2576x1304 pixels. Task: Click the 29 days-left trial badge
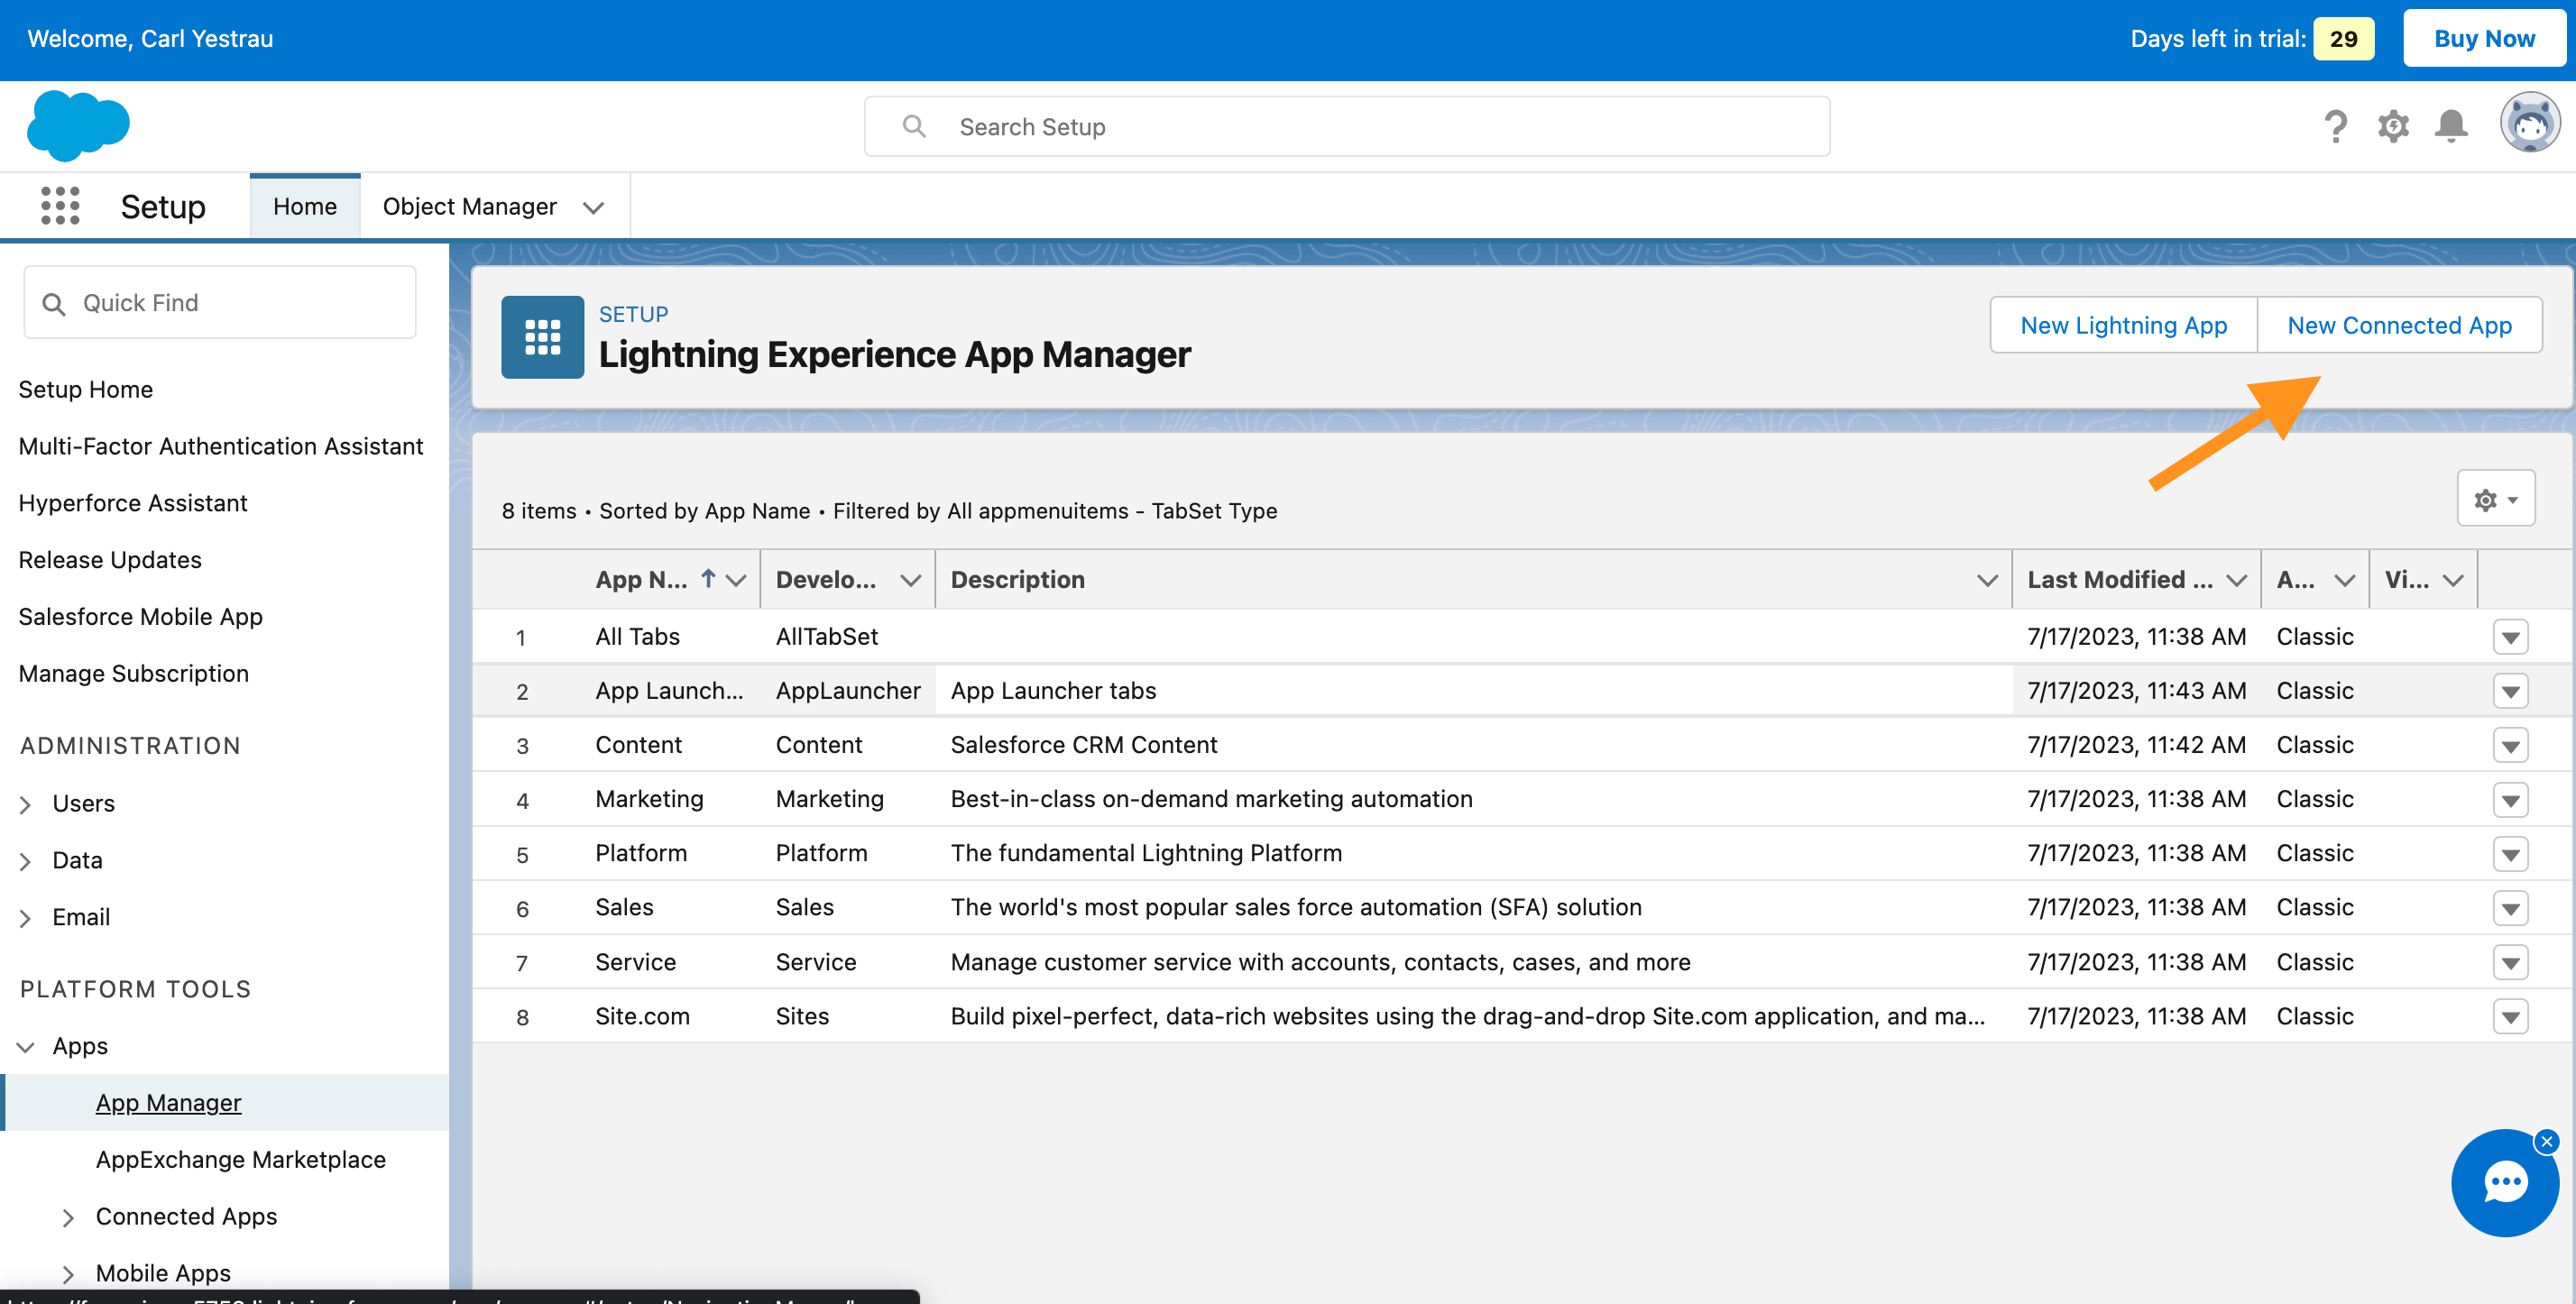[2343, 38]
